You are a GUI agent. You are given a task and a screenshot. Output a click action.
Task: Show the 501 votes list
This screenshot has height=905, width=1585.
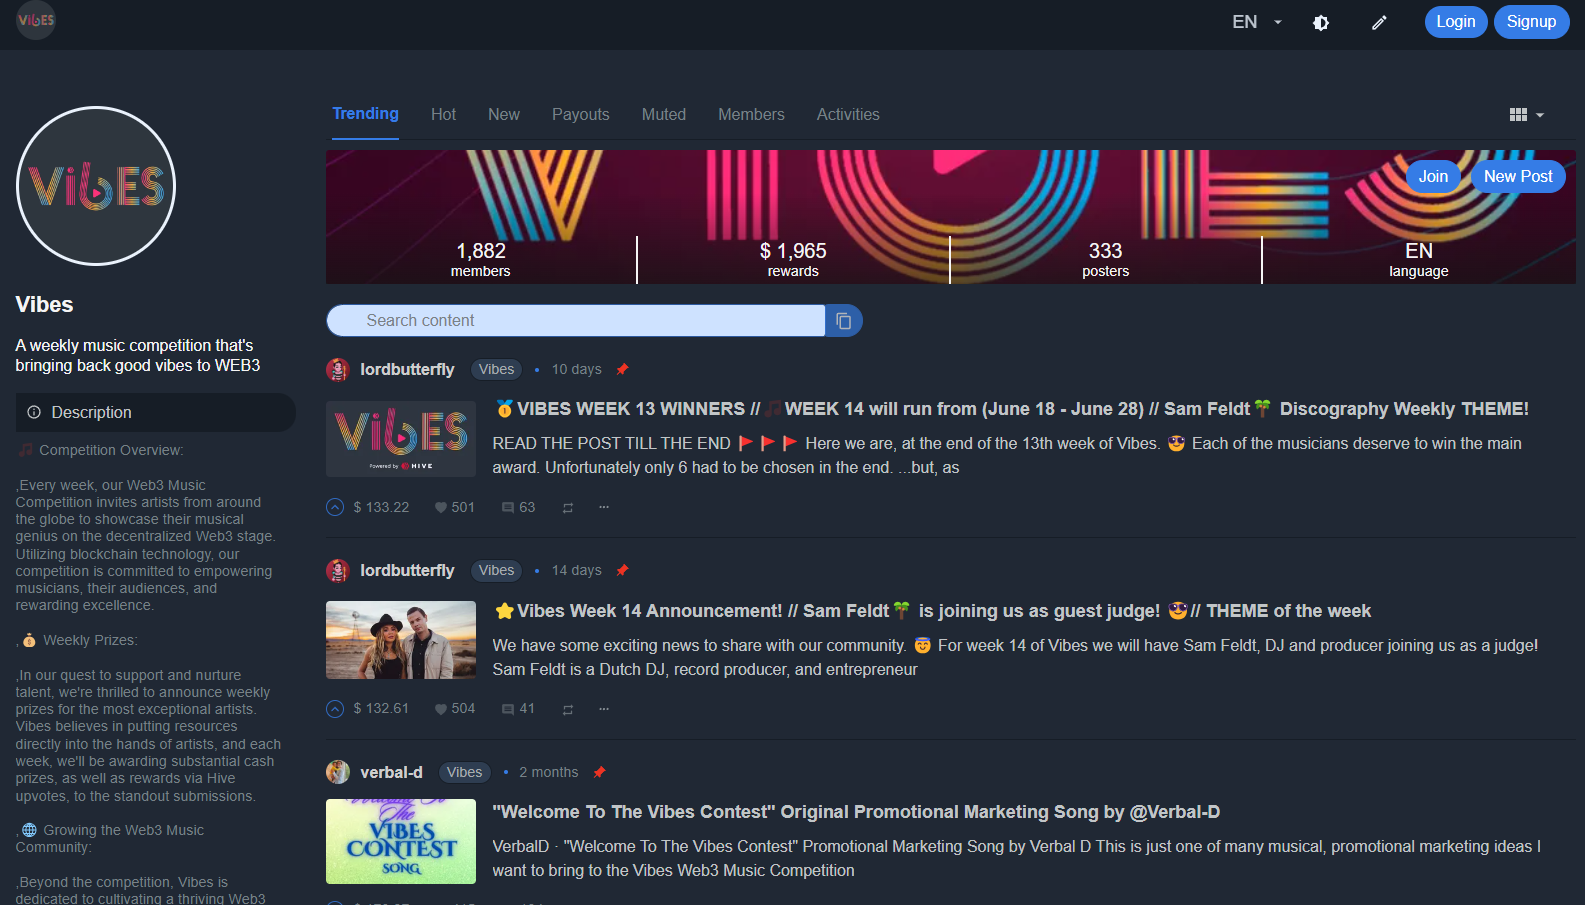[454, 507]
